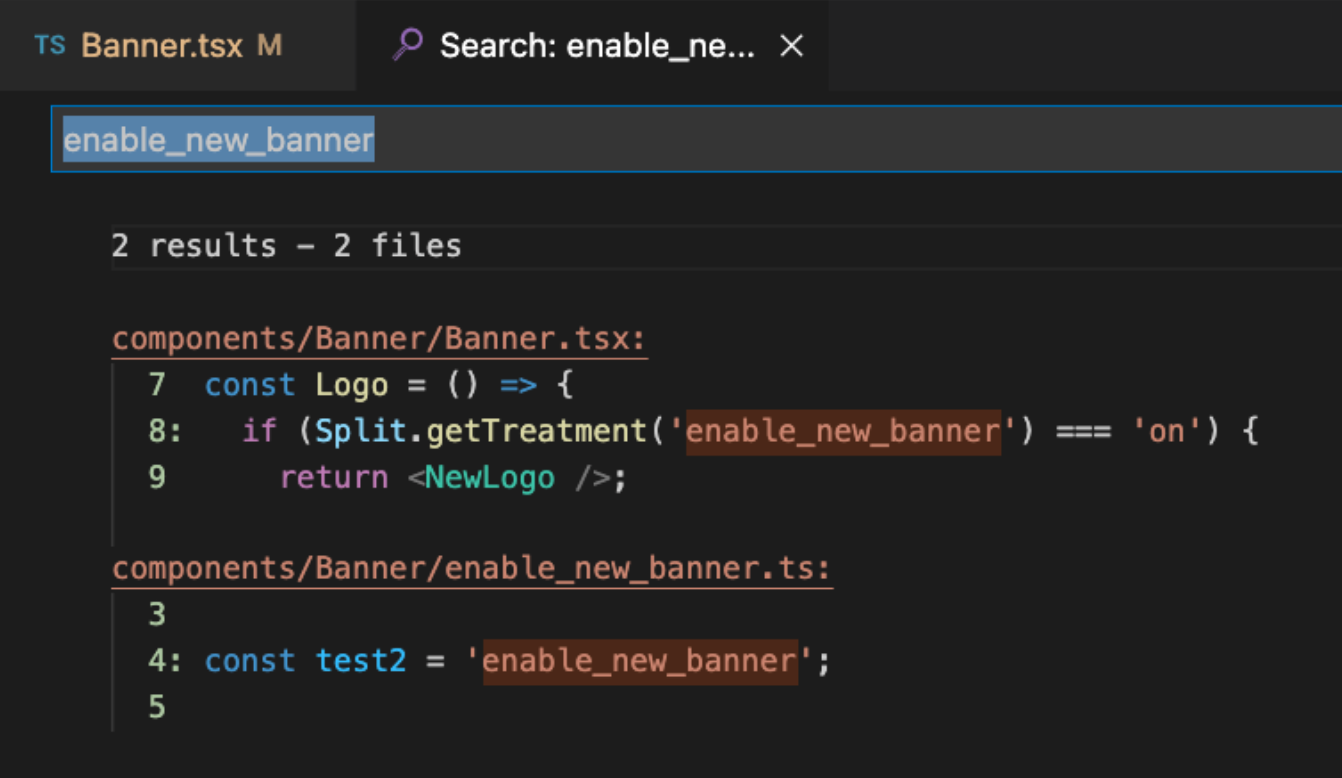Close the Search editor tab
The height and width of the screenshot is (778, 1342).
point(791,46)
